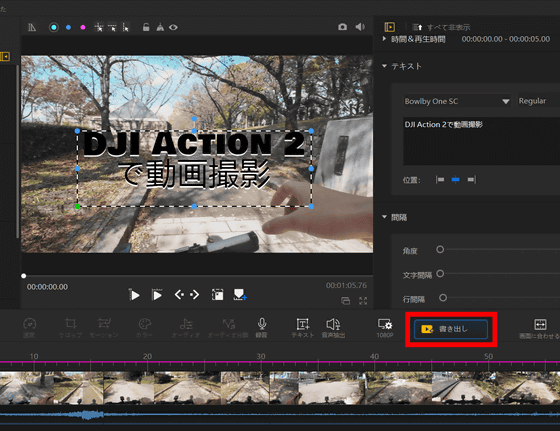Click the 行間隔 slider handle

[443, 297]
